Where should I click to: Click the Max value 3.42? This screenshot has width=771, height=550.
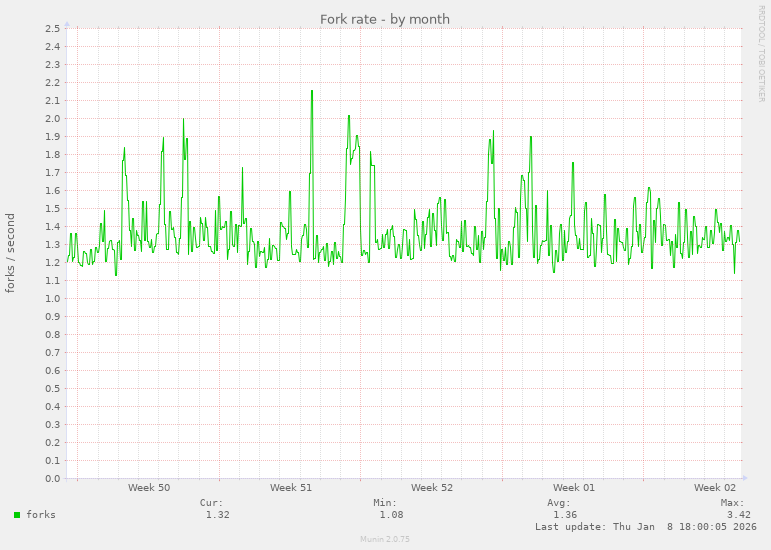(x=738, y=515)
